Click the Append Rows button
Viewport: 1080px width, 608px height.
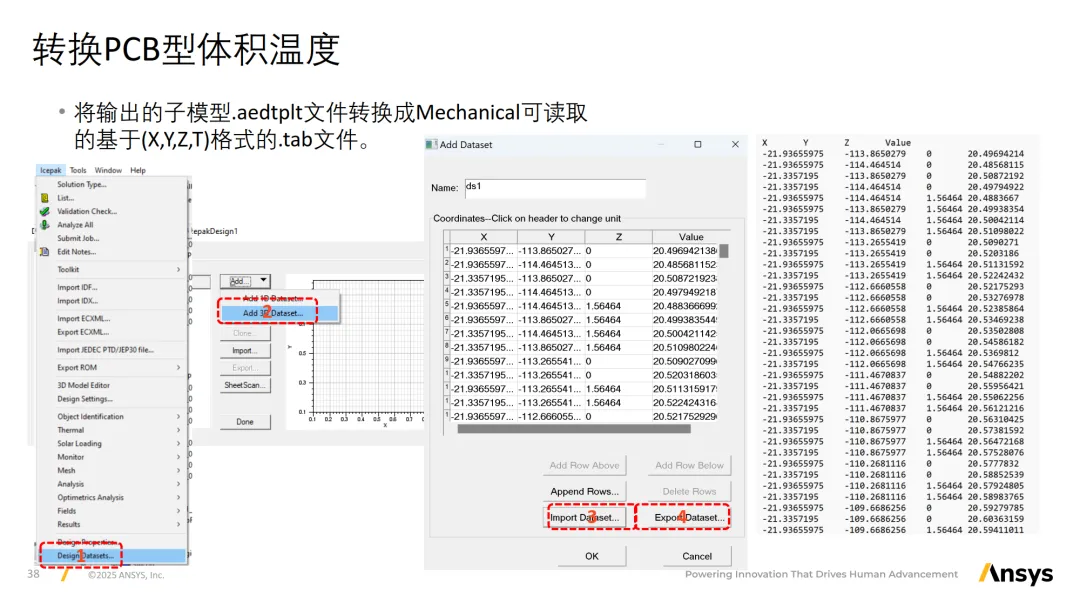(x=584, y=492)
